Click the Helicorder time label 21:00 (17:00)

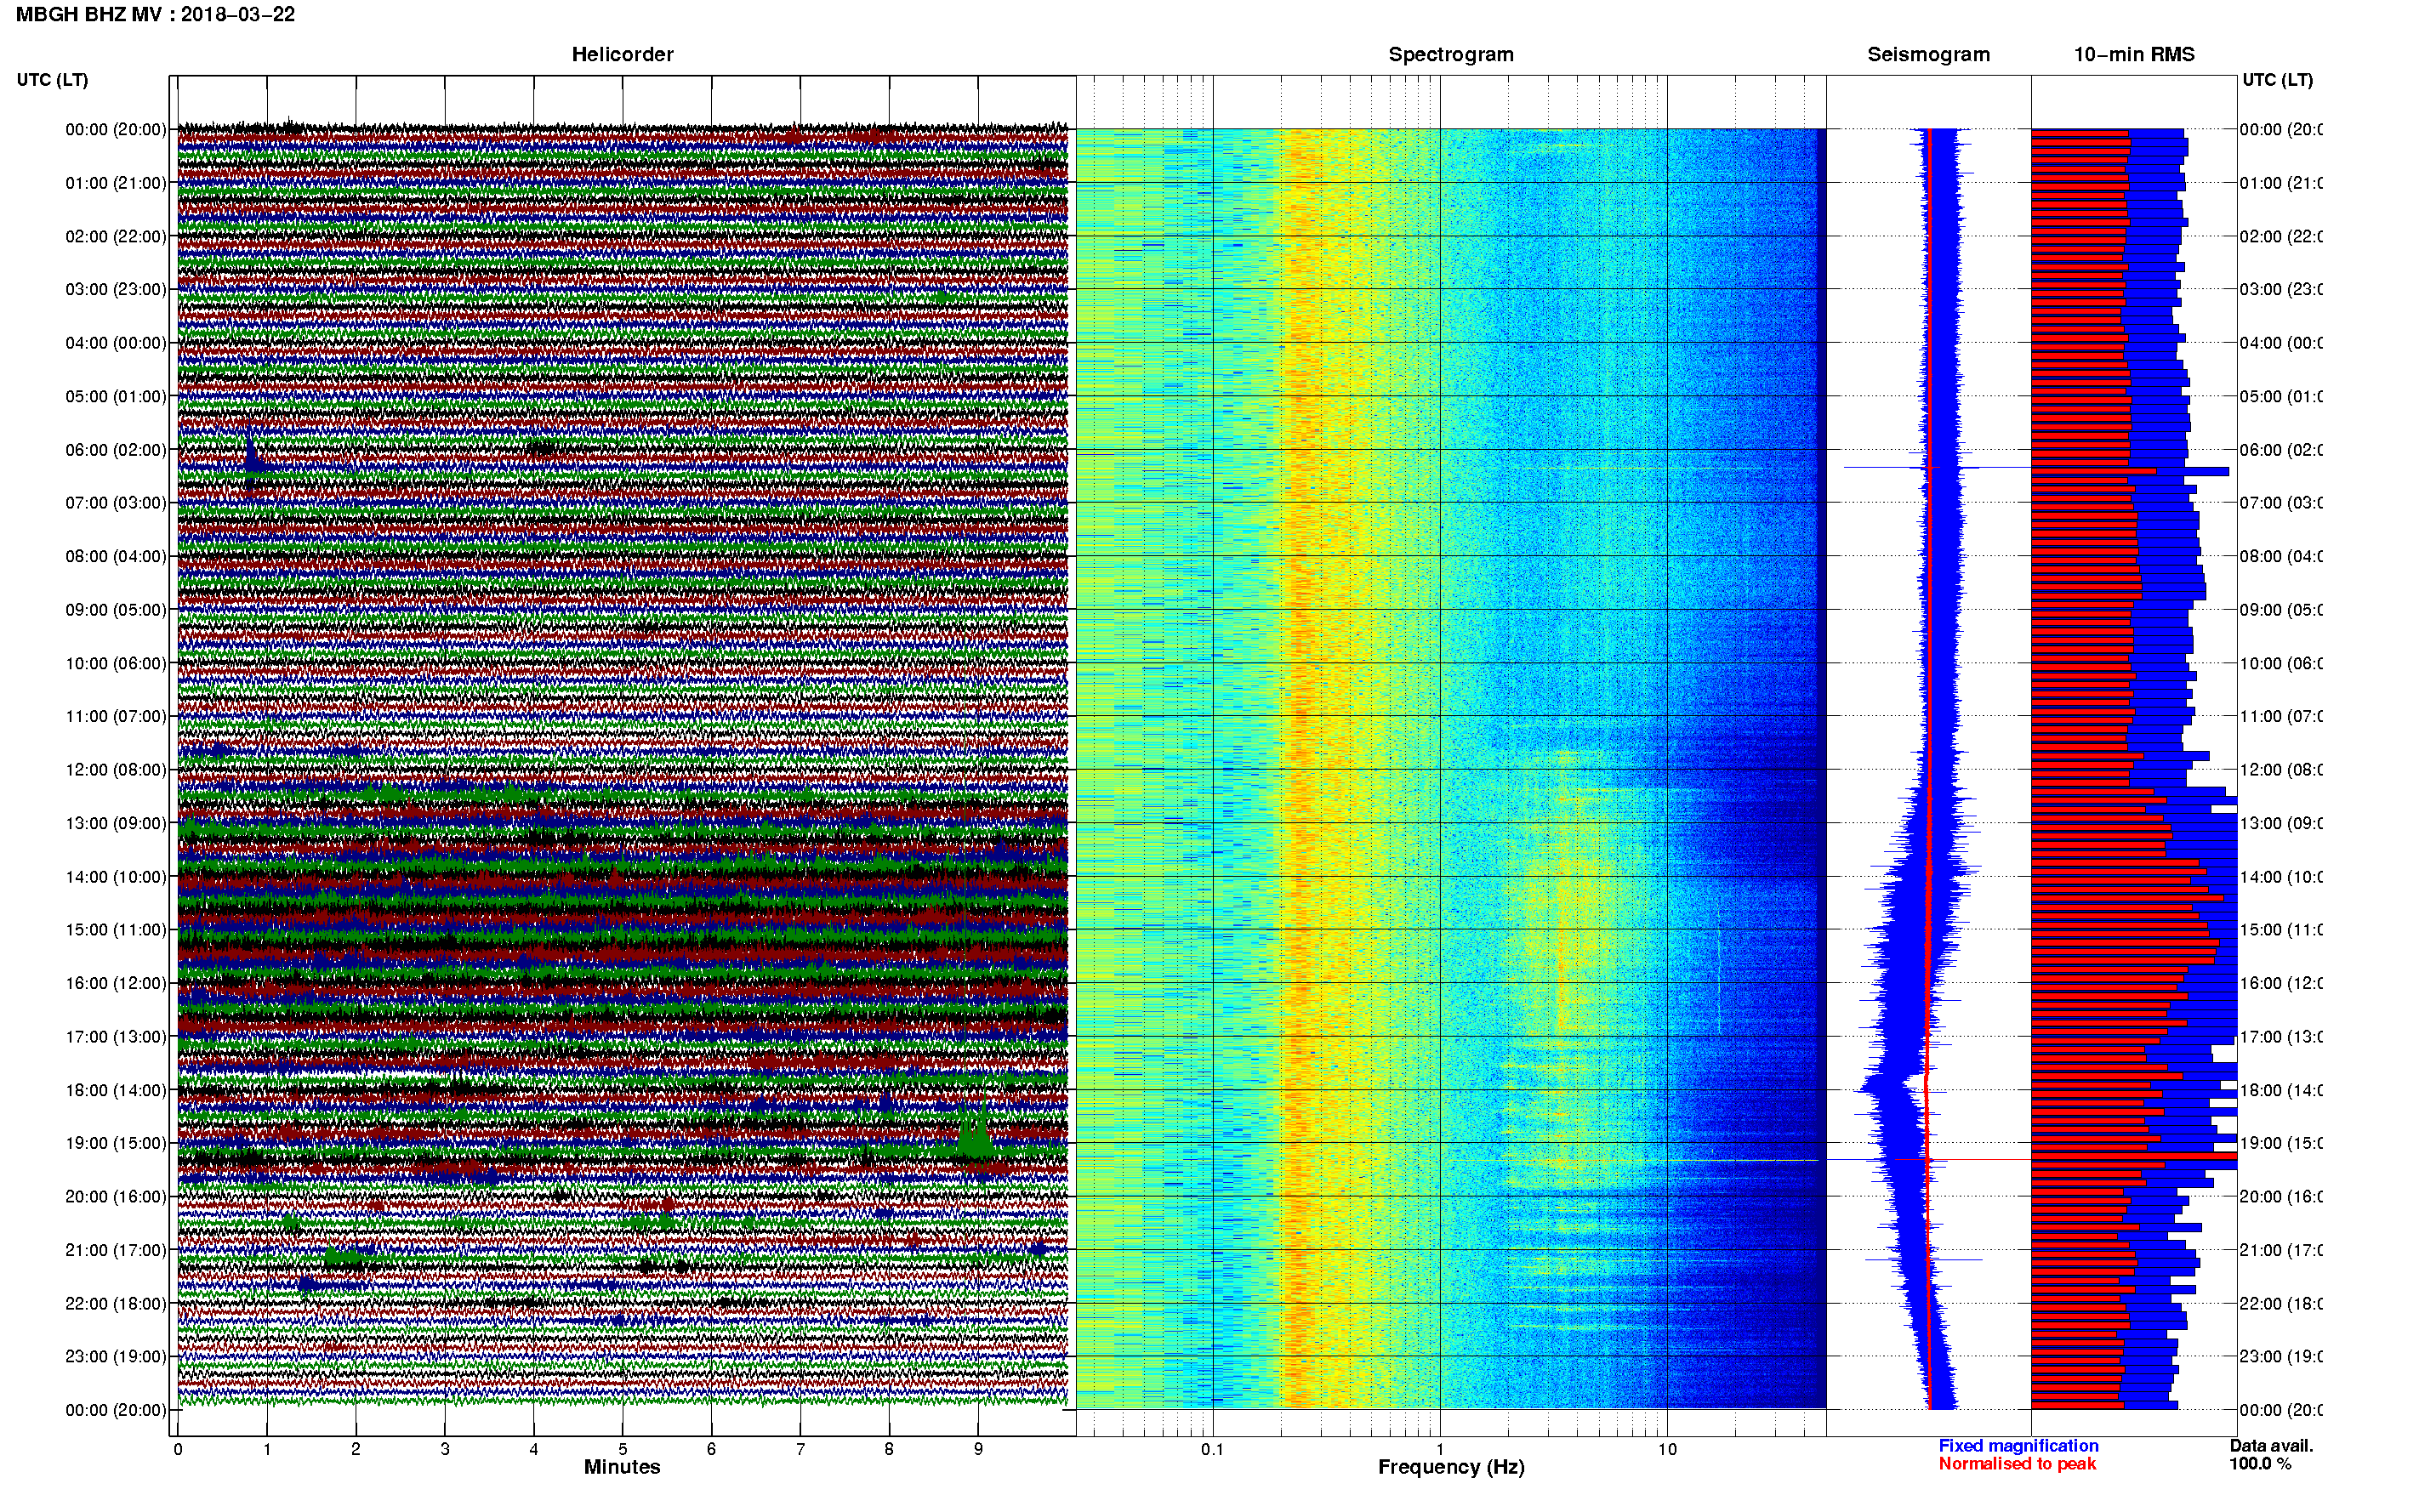pyautogui.click(x=116, y=1250)
